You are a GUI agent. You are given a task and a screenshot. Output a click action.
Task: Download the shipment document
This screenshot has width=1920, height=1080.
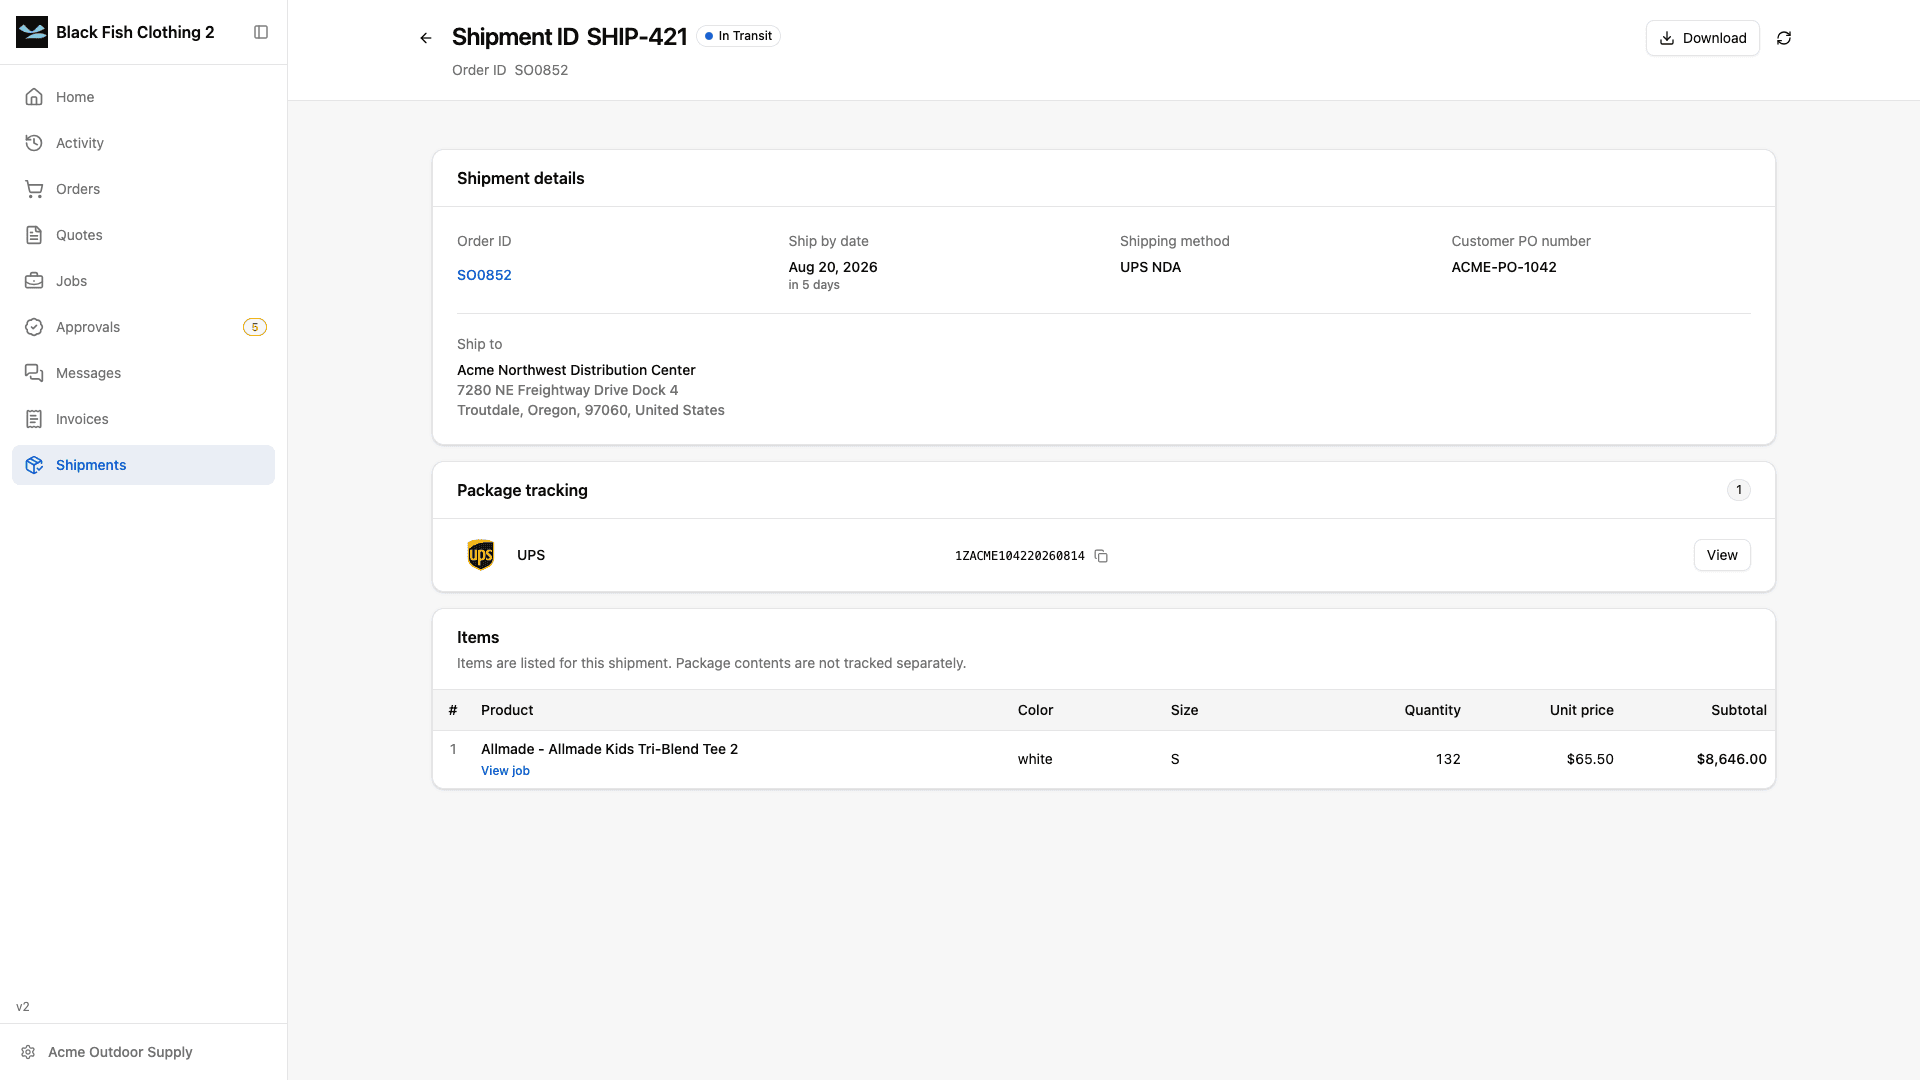[1702, 38]
